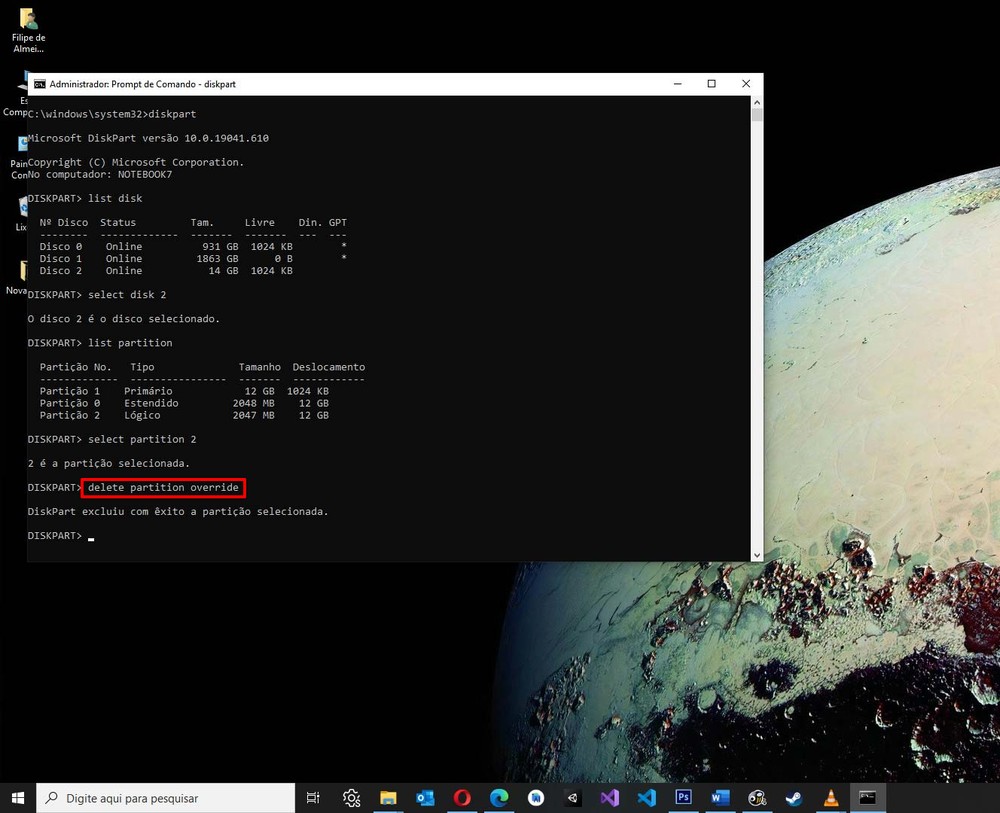Open the Windows Start menu
The width and height of the screenshot is (1000, 813).
pyautogui.click(x=18, y=797)
